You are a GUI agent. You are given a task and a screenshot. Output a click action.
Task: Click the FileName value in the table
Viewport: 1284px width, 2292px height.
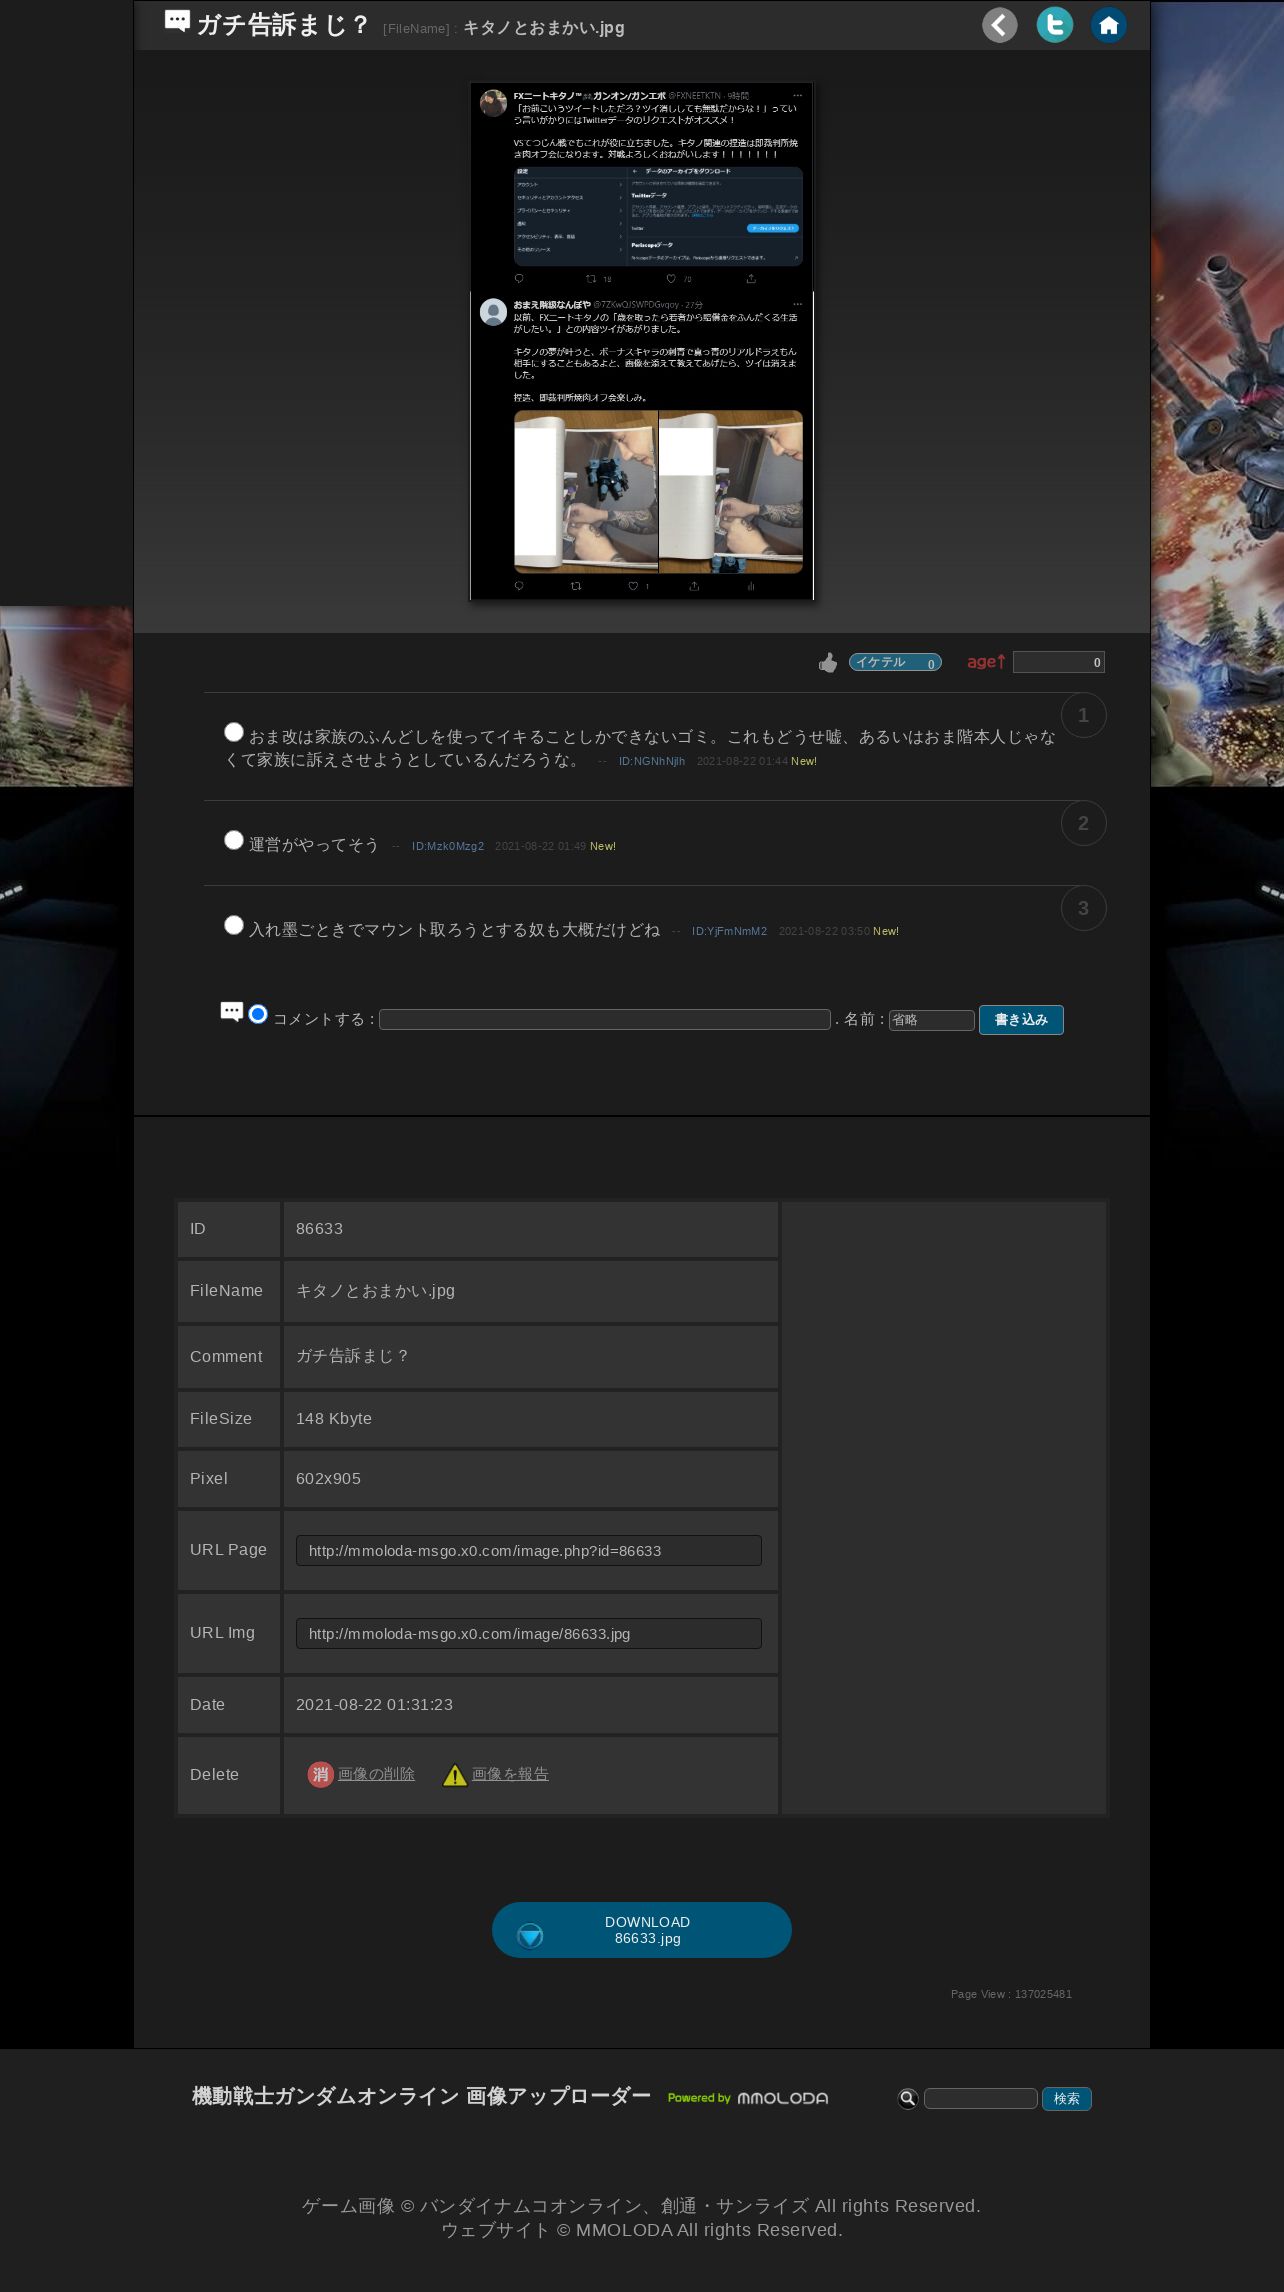tap(375, 1291)
